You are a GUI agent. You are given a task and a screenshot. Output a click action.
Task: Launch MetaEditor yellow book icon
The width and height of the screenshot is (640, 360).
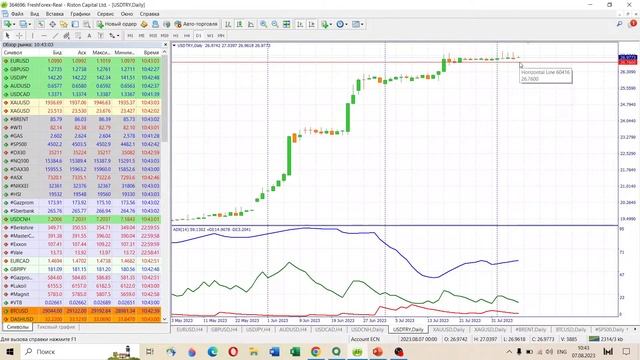[x=144, y=24]
